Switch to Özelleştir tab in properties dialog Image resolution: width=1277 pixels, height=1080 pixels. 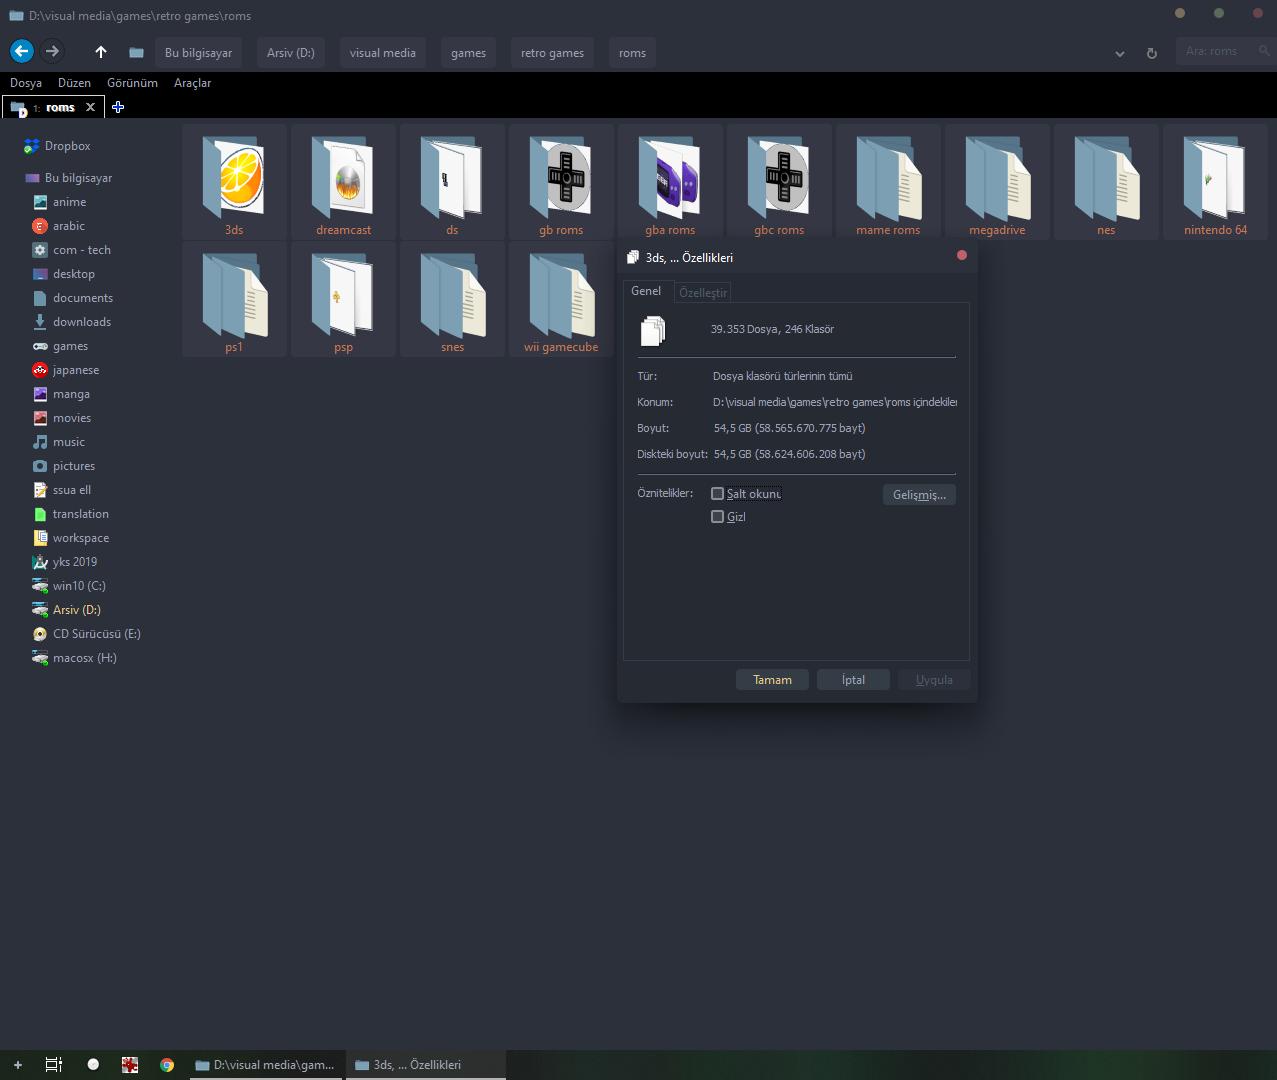click(703, 292)
